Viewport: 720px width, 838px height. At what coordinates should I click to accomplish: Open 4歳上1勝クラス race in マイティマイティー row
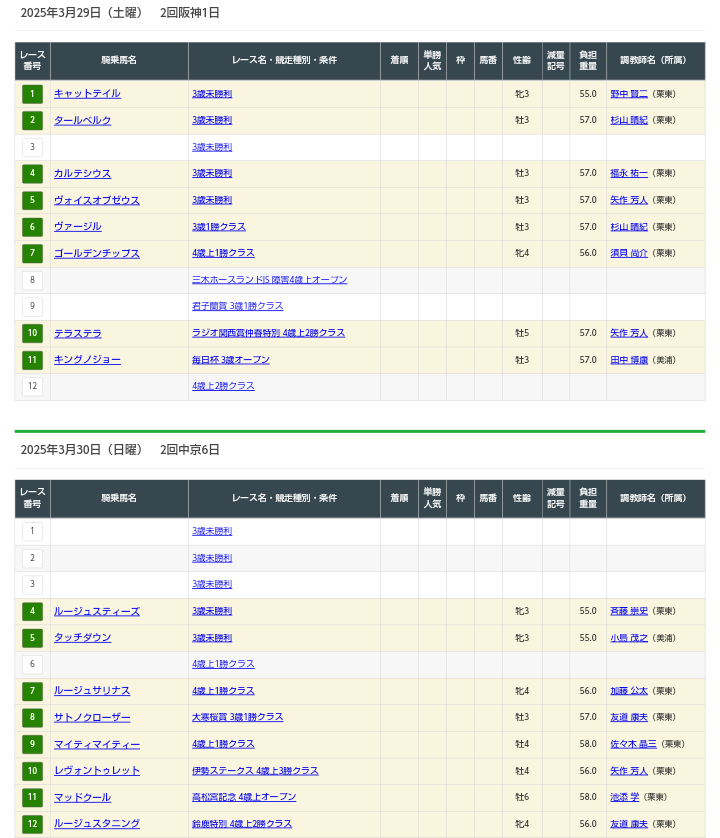223,744
